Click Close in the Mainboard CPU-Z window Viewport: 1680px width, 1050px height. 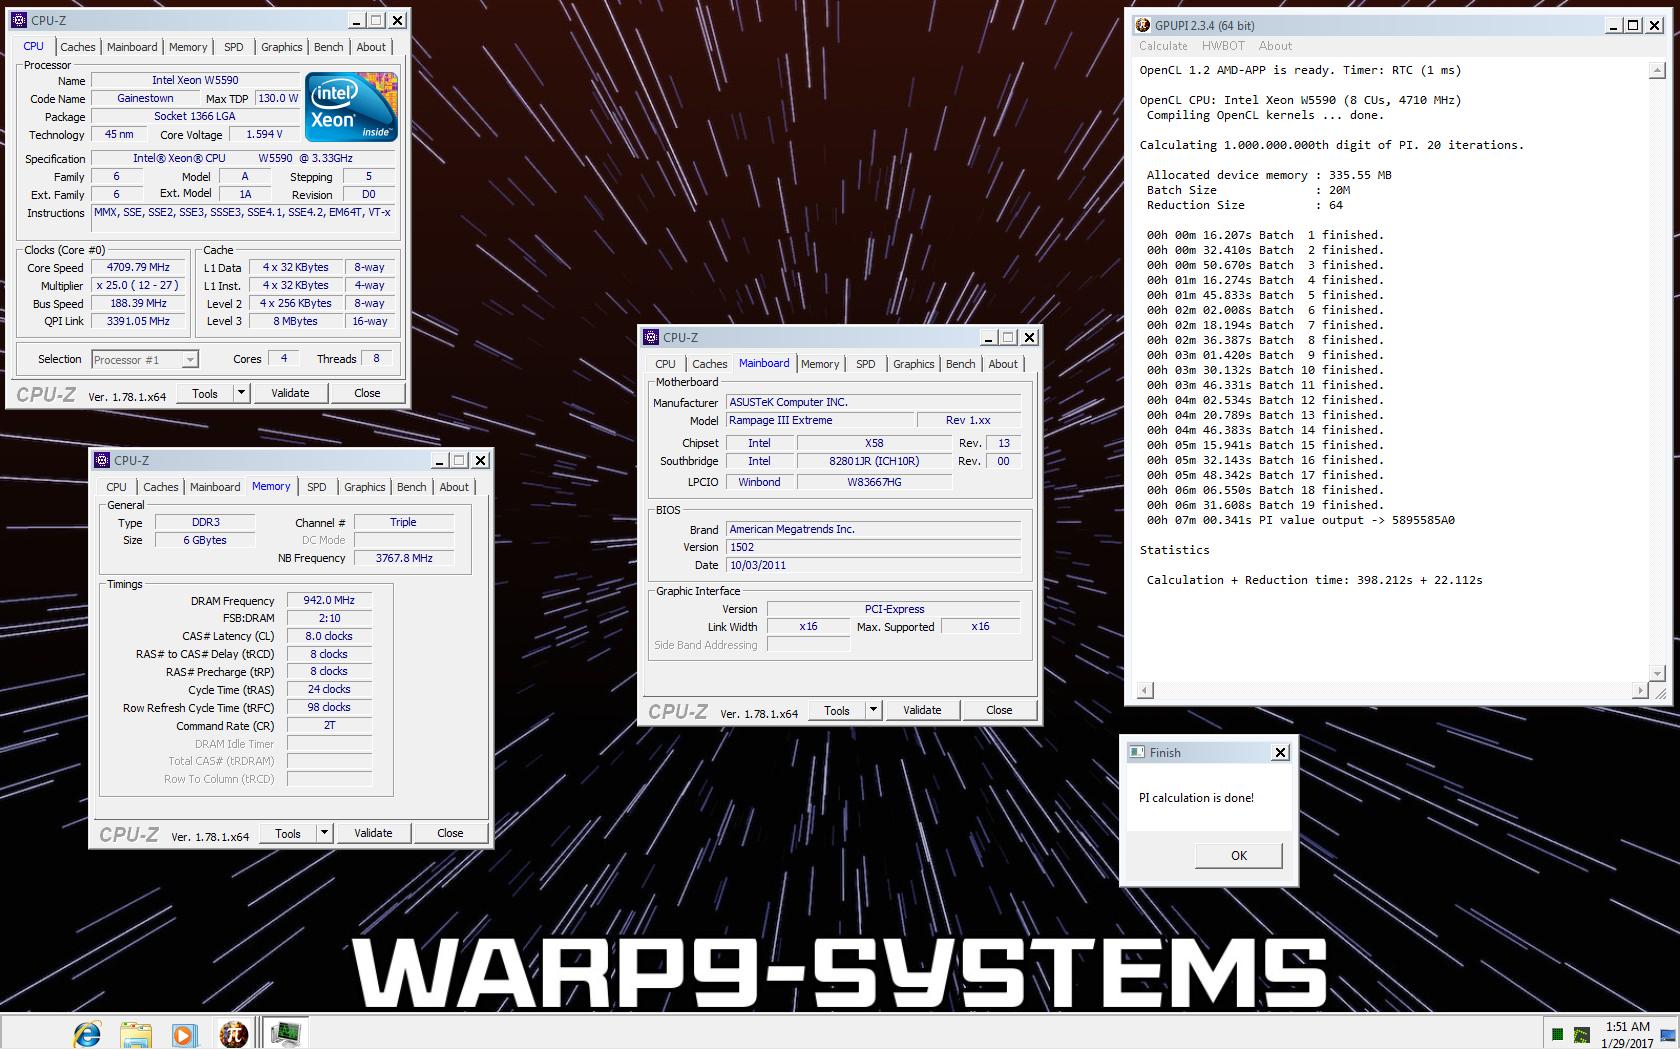pos(999,710)
